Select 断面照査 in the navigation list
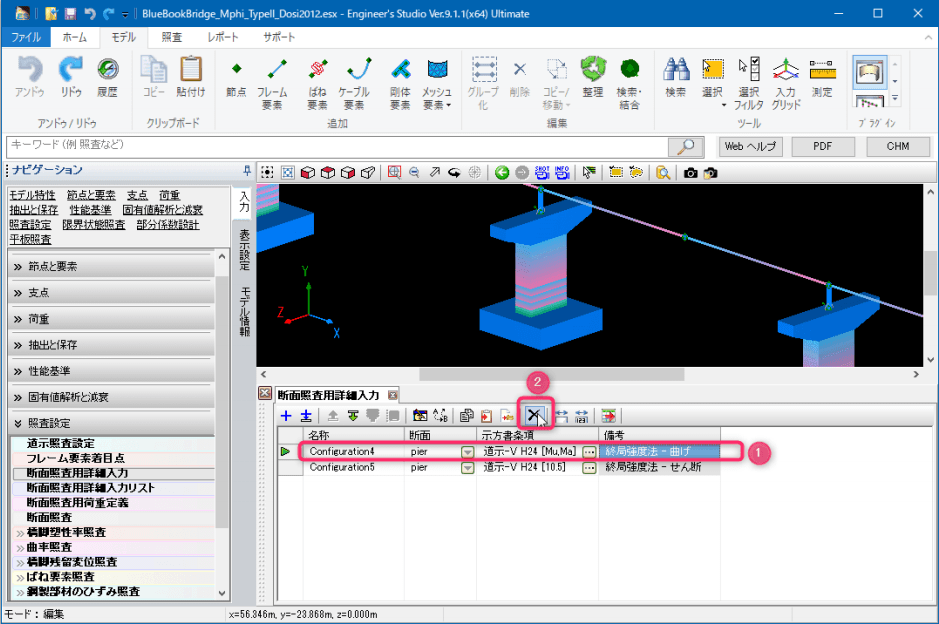939x624 pixels. [x=50, y=517]
